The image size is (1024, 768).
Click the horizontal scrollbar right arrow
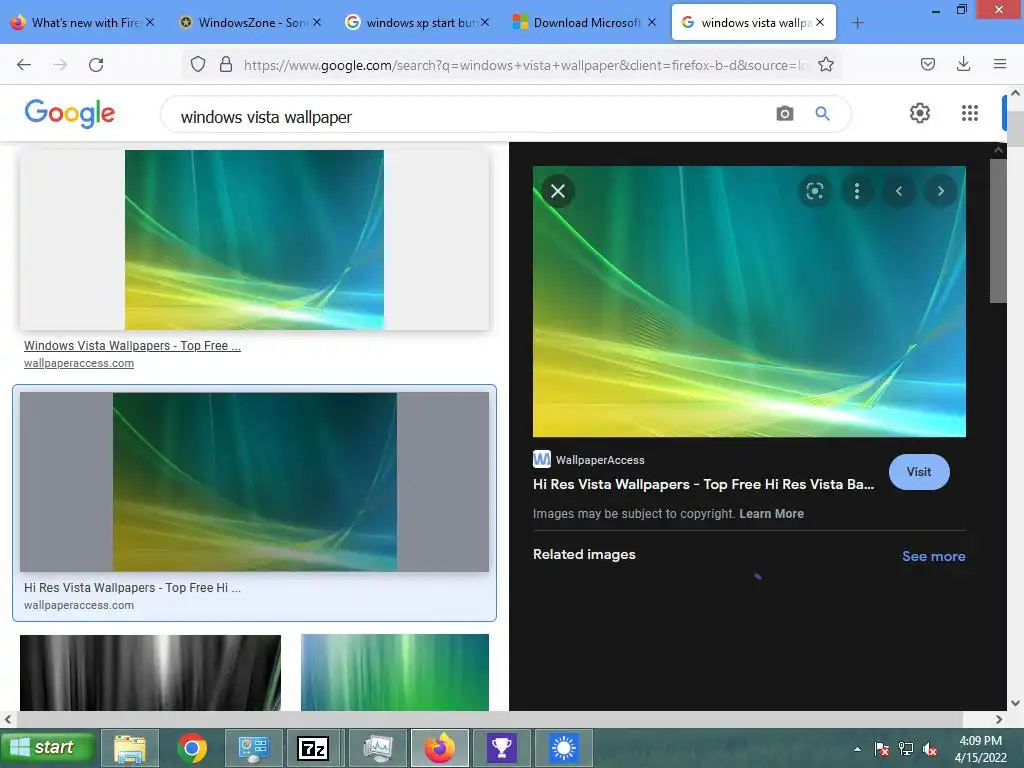pos(999,720)
